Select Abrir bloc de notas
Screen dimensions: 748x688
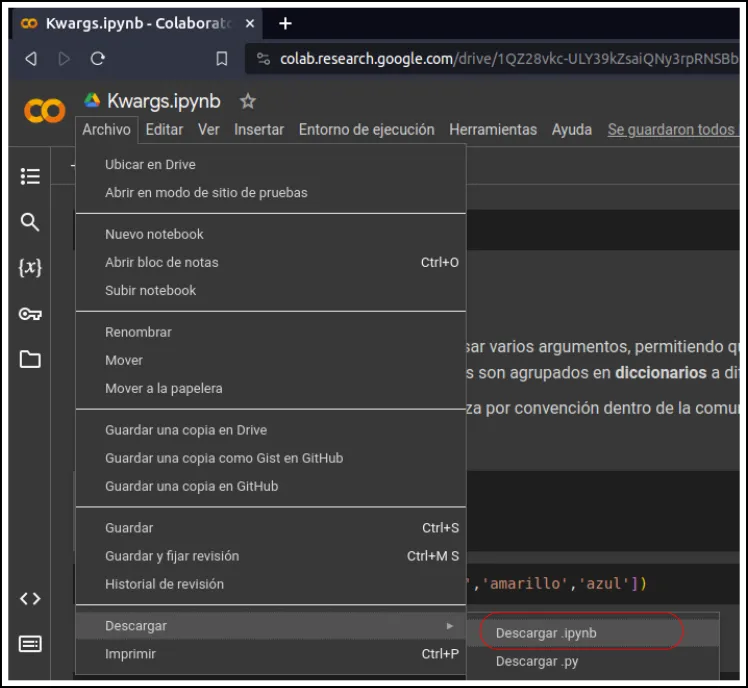[271, 262]
